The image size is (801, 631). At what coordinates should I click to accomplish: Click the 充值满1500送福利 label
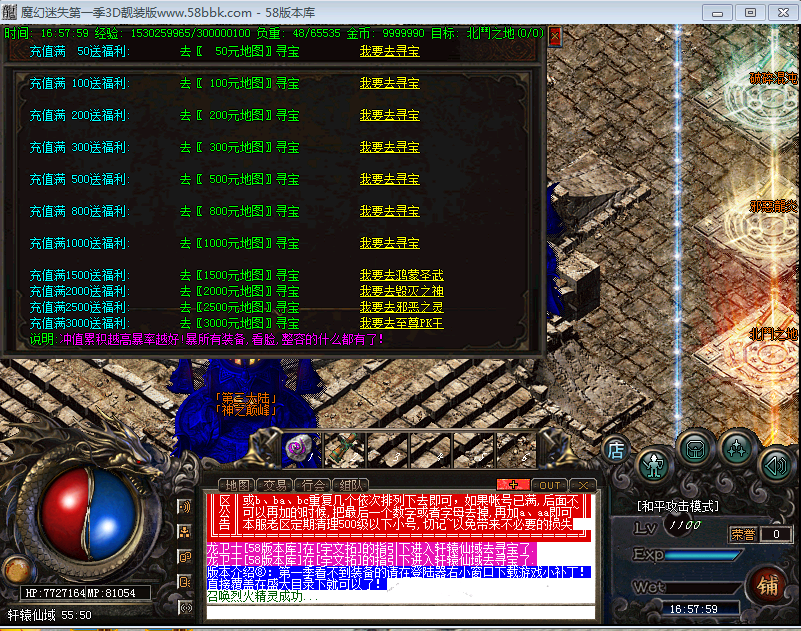point(80,275)
